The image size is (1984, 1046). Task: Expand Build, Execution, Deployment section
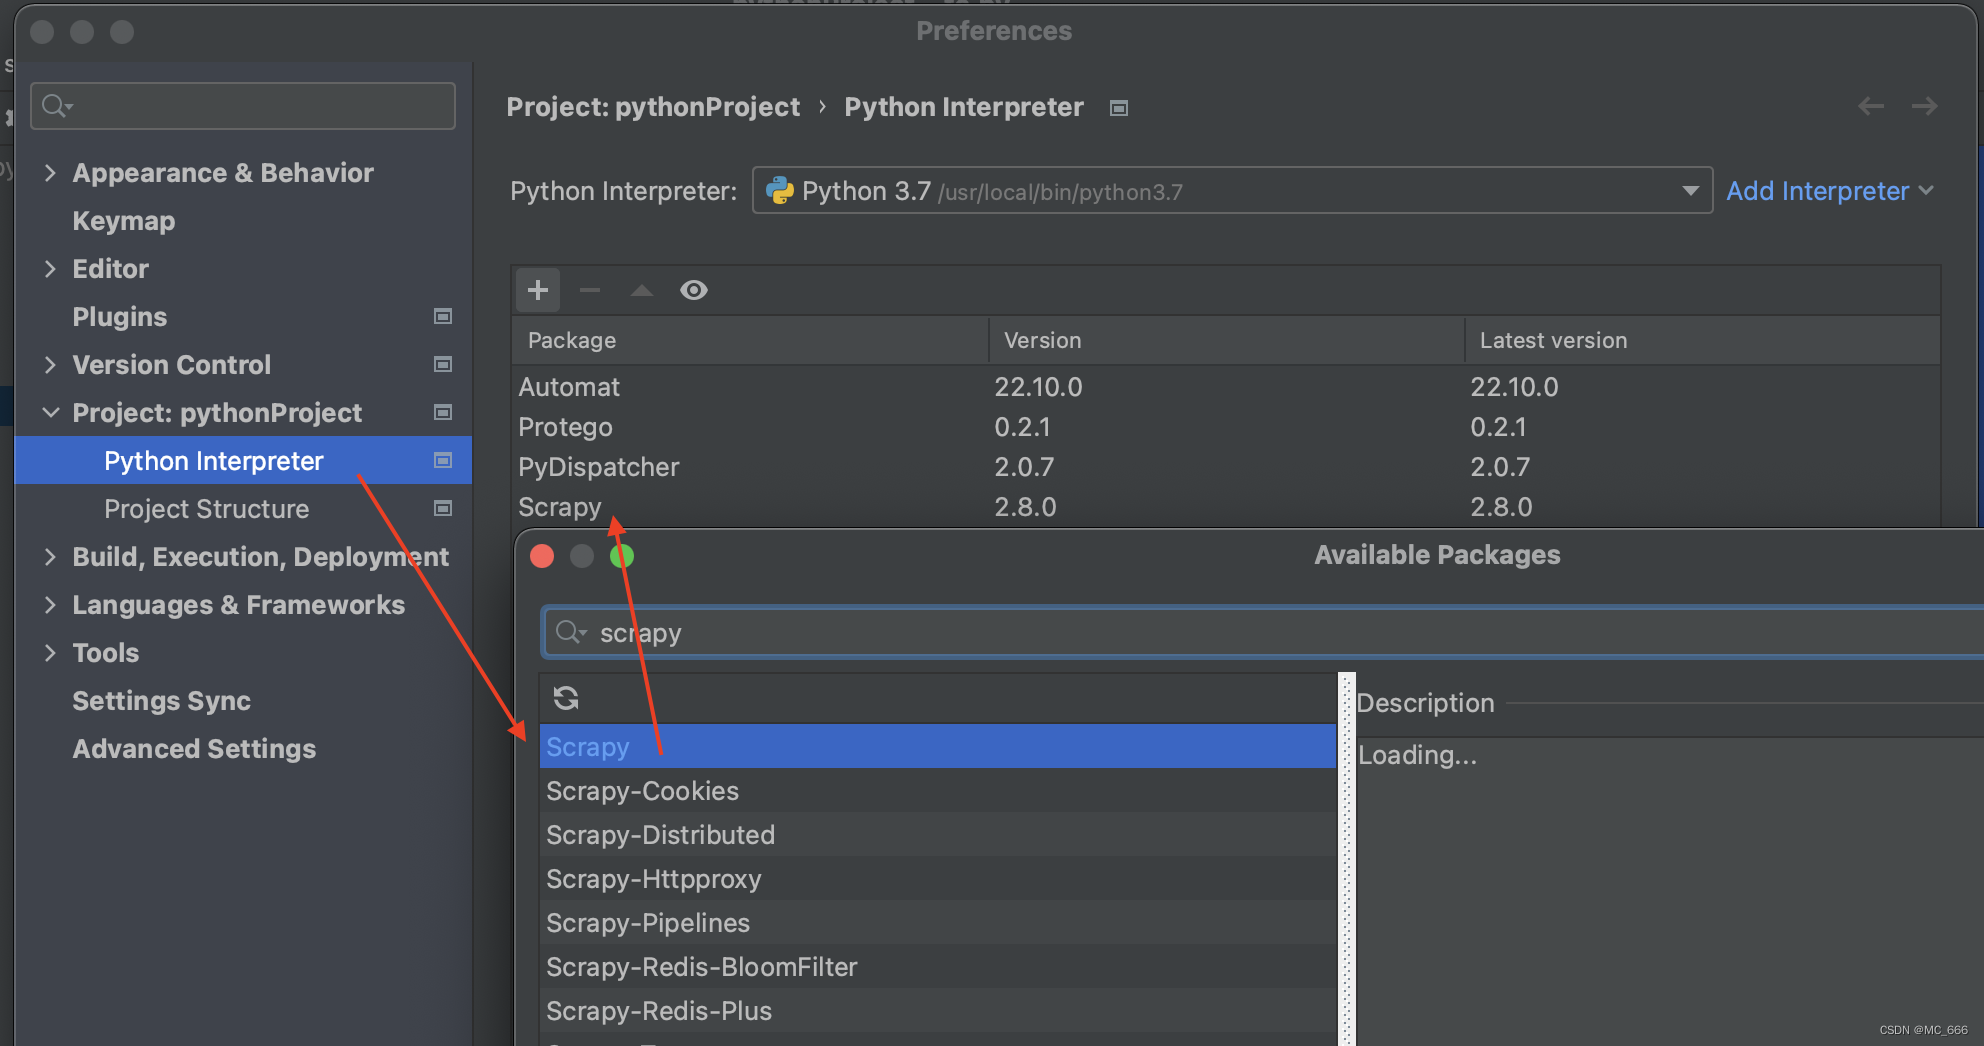(50, 557)
